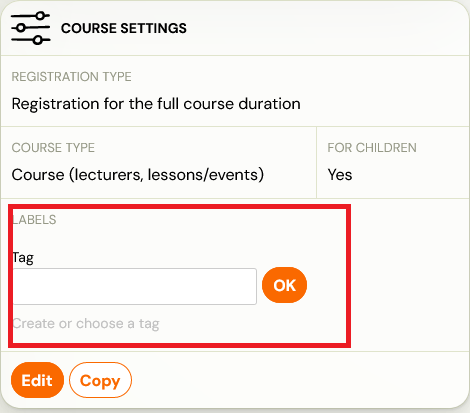Image resolution: width=470 pixels, height=413 pixels.
Task: Click the middle slider knob of settings icon
Action: (x=21, y=28)
